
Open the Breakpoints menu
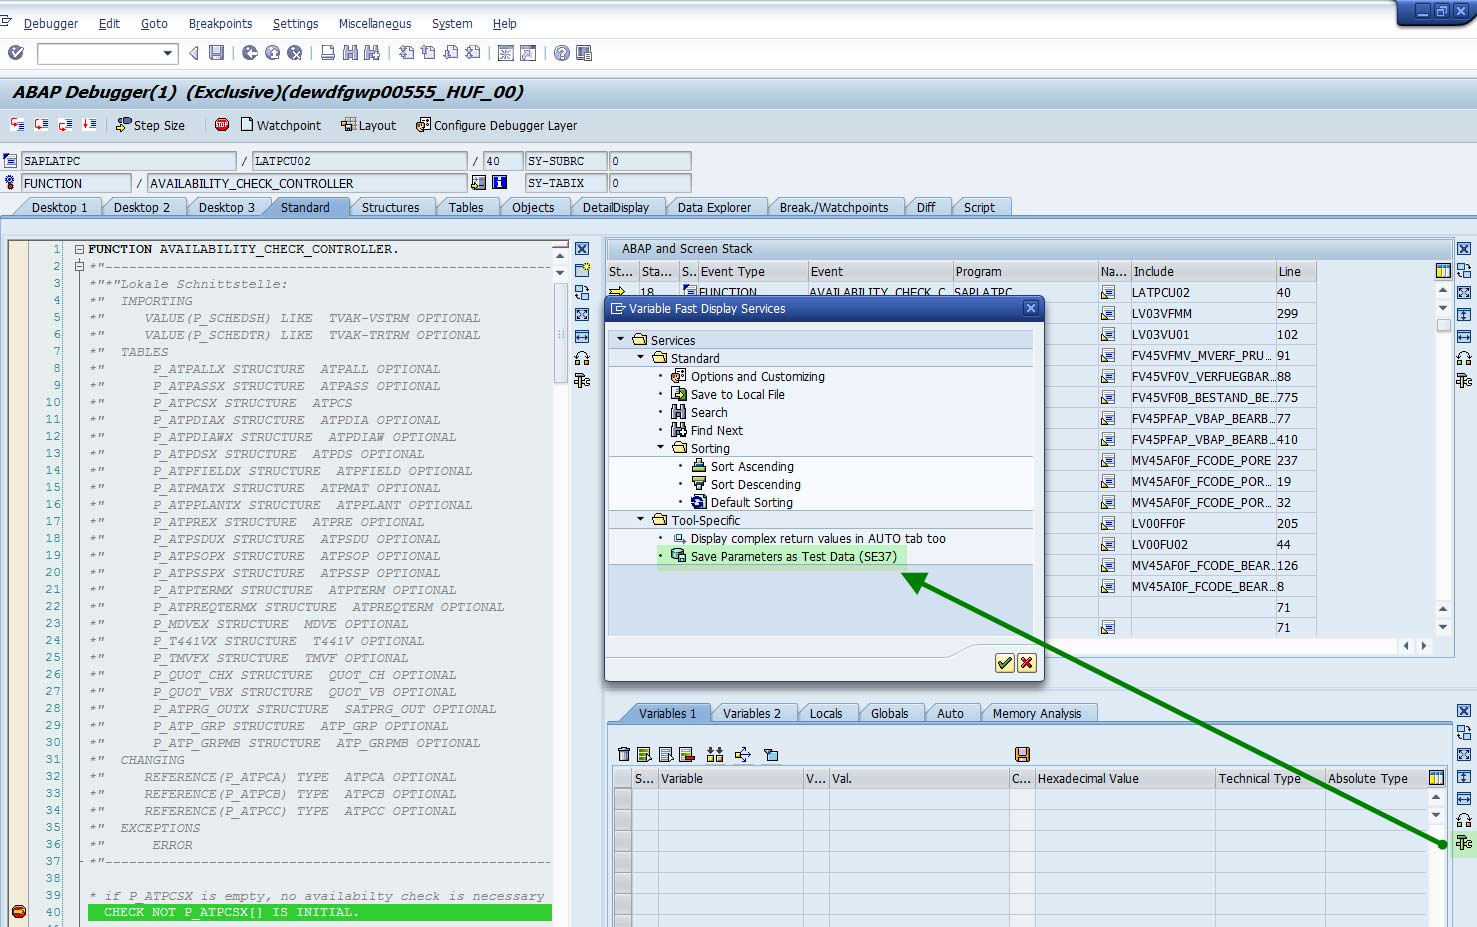click(220, 23)
